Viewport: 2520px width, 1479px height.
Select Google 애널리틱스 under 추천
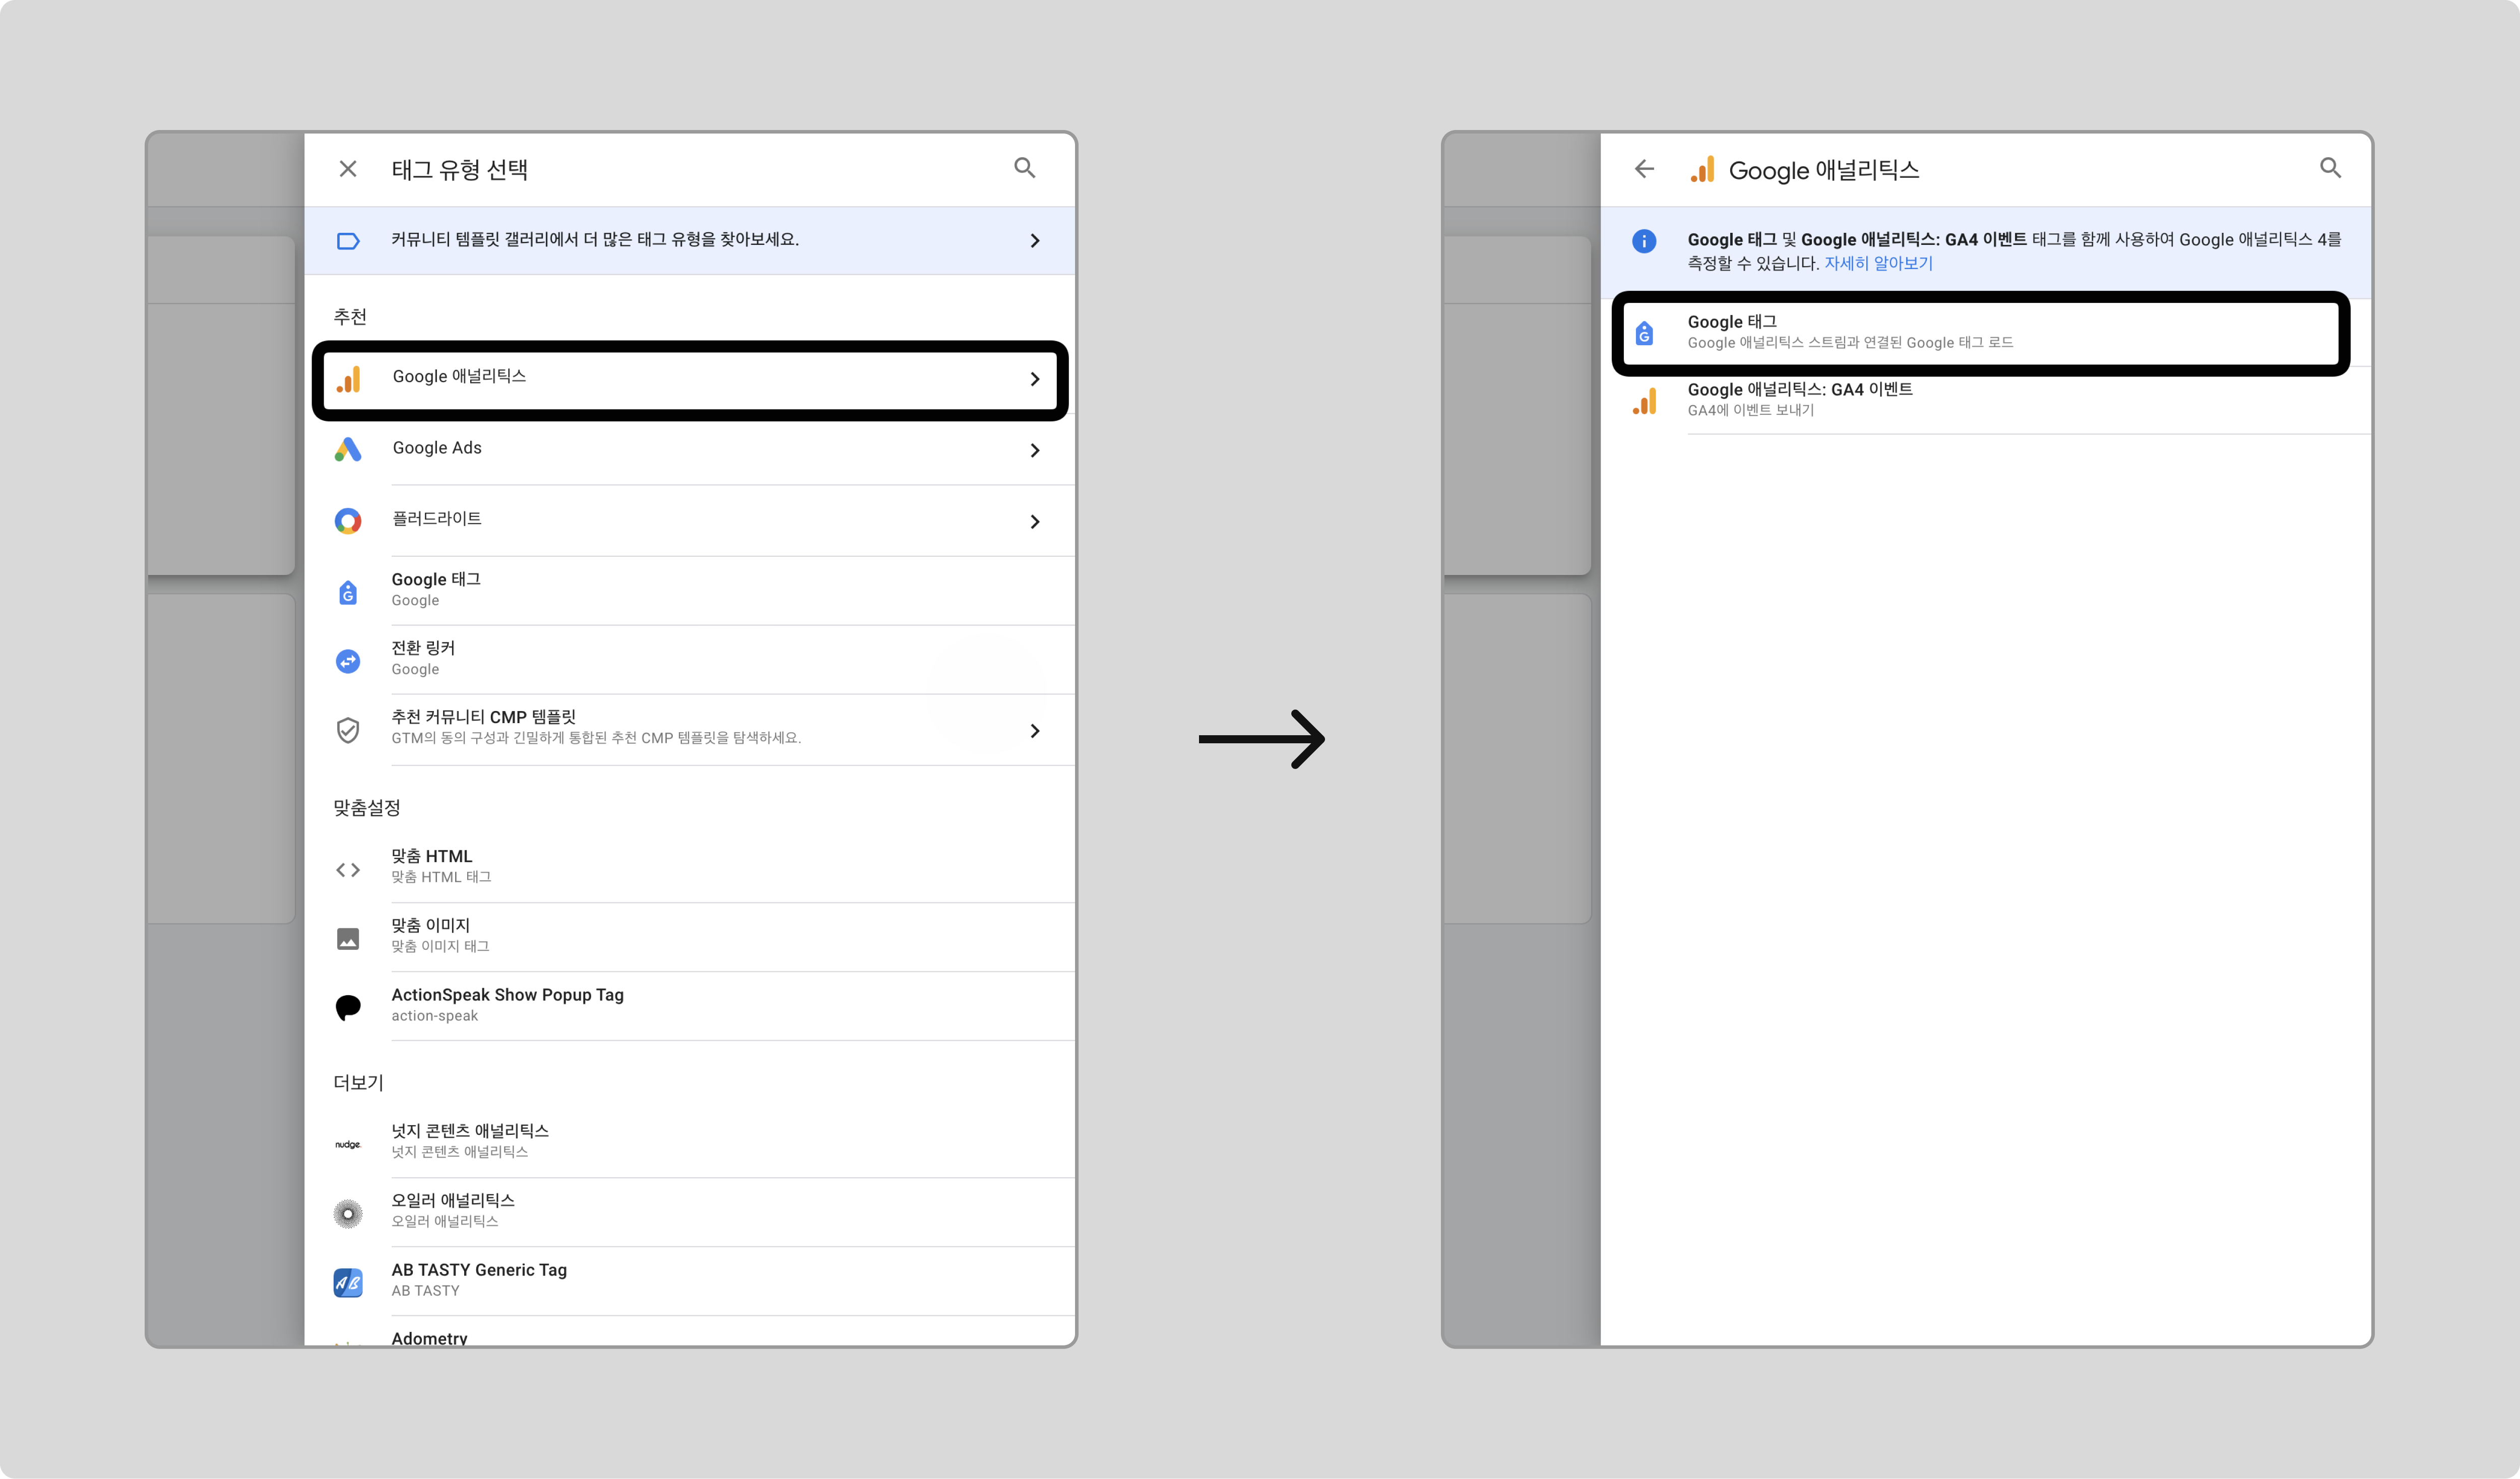coord(690,379)
